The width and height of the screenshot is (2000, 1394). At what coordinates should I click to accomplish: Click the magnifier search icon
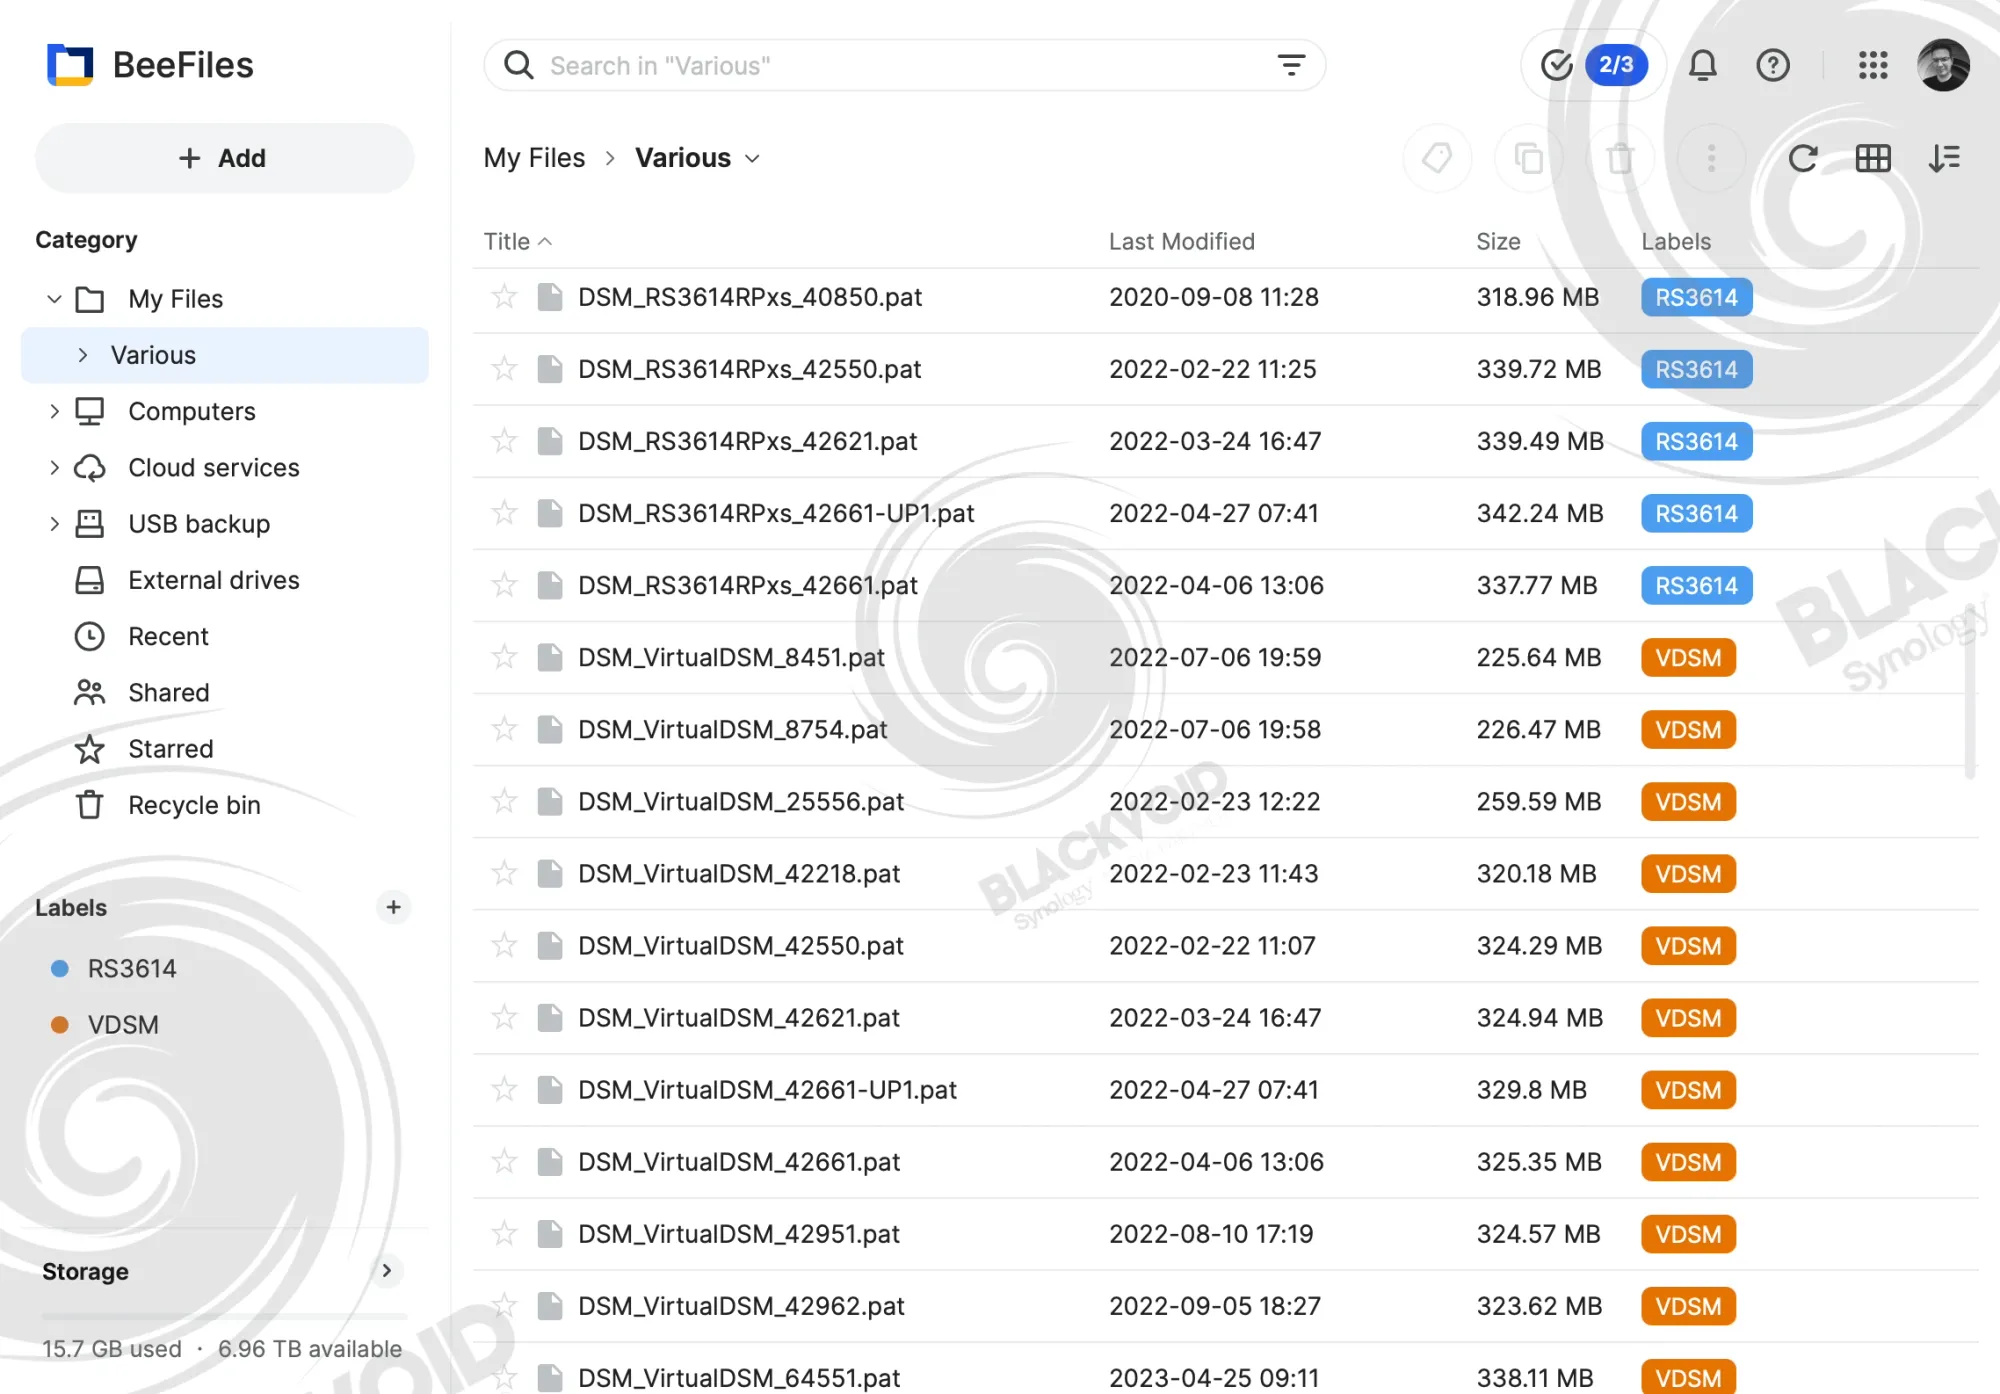(518, 65)
